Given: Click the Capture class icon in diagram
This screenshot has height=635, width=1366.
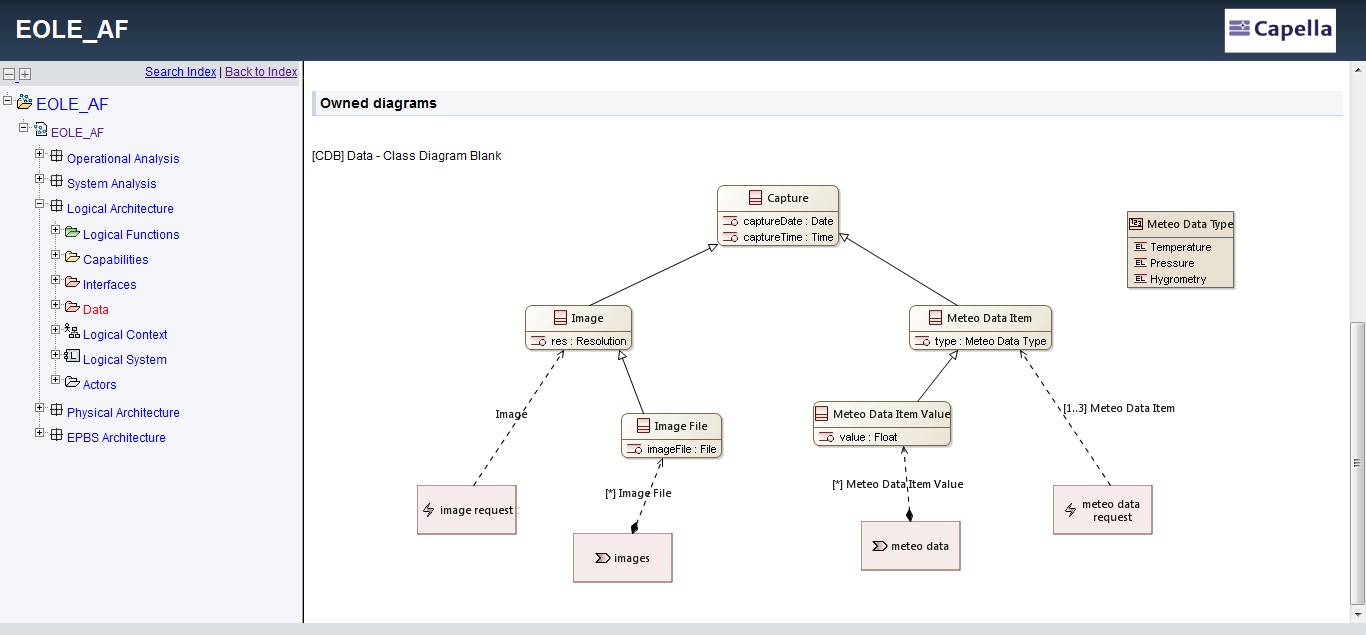Looking at the screenshot, I should pos(755,198).
